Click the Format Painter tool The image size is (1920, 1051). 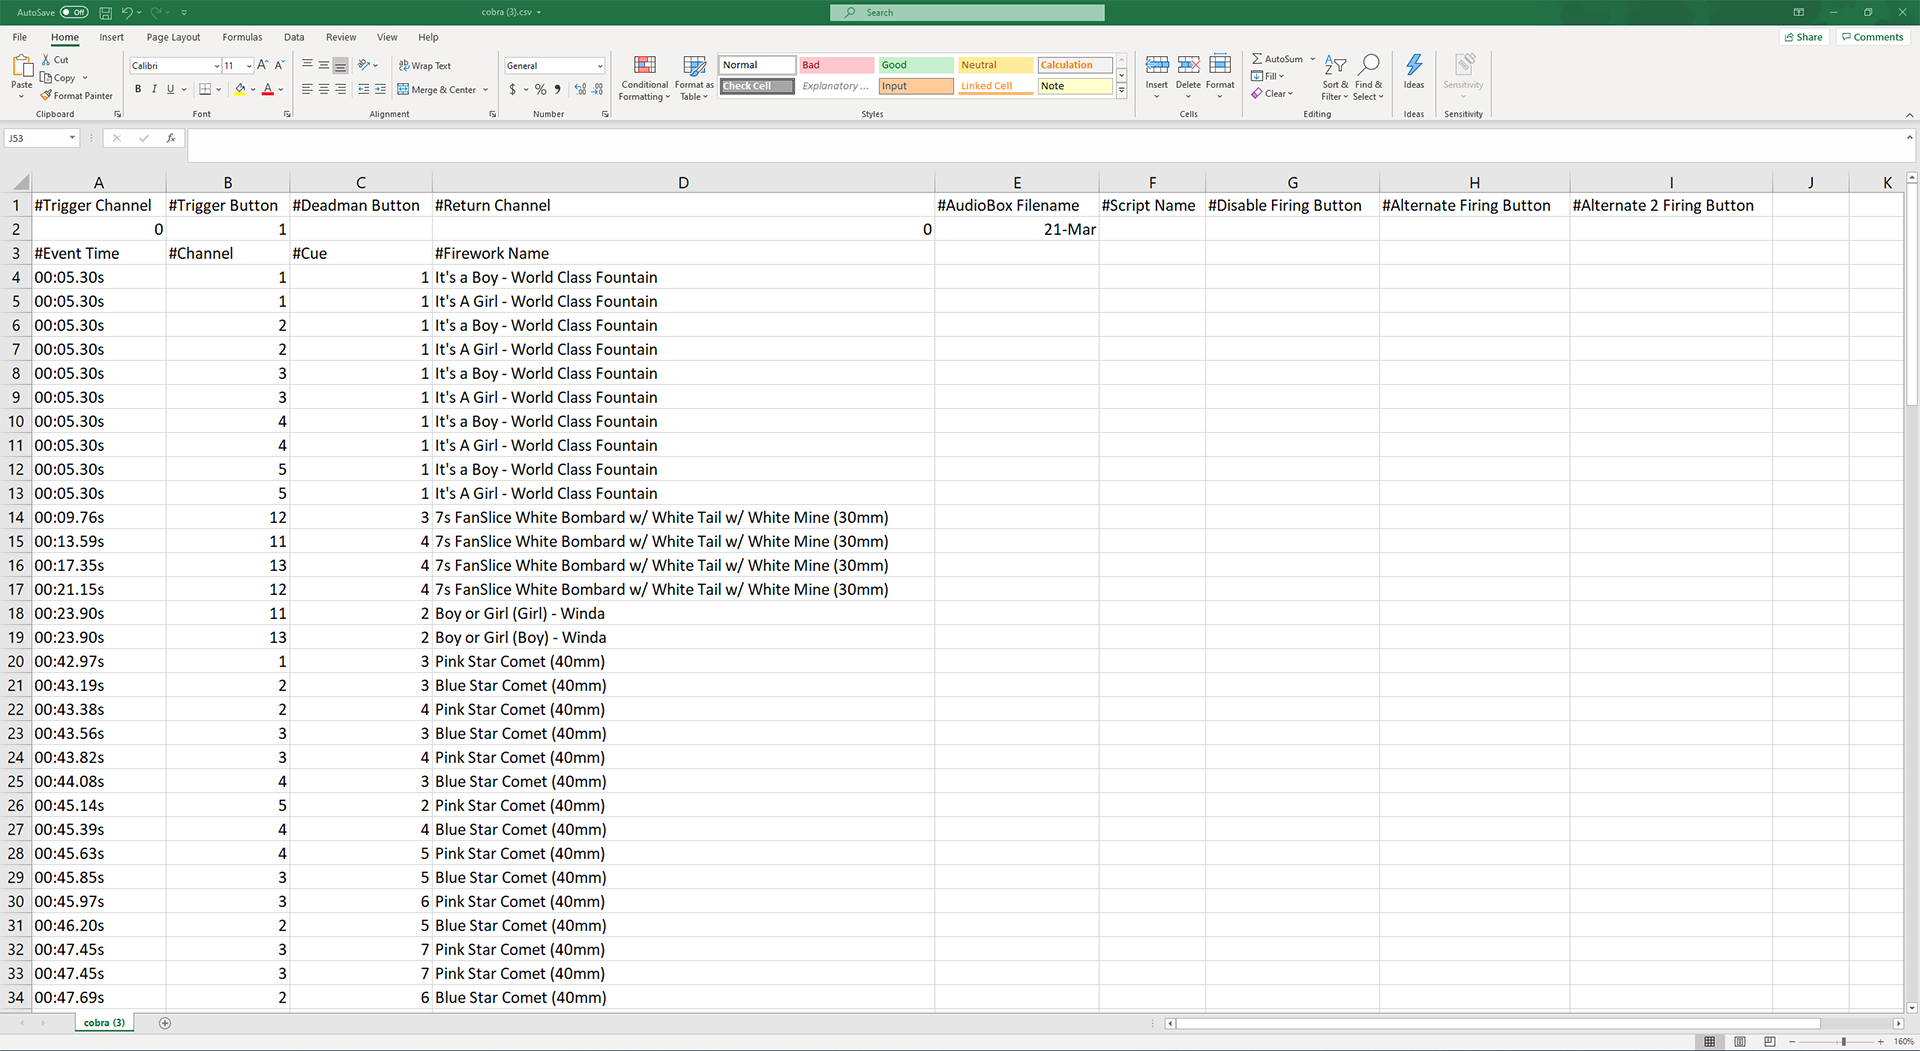coord(77,96)
